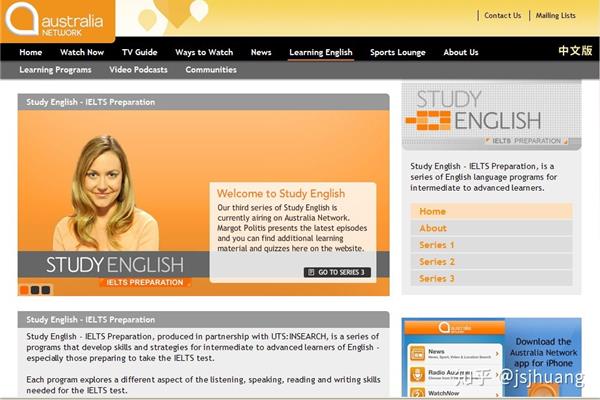The height and width of the screenshot is (400, 600).
Task: Click the News icon in the iPhone app ad
Action: (417, 353)
